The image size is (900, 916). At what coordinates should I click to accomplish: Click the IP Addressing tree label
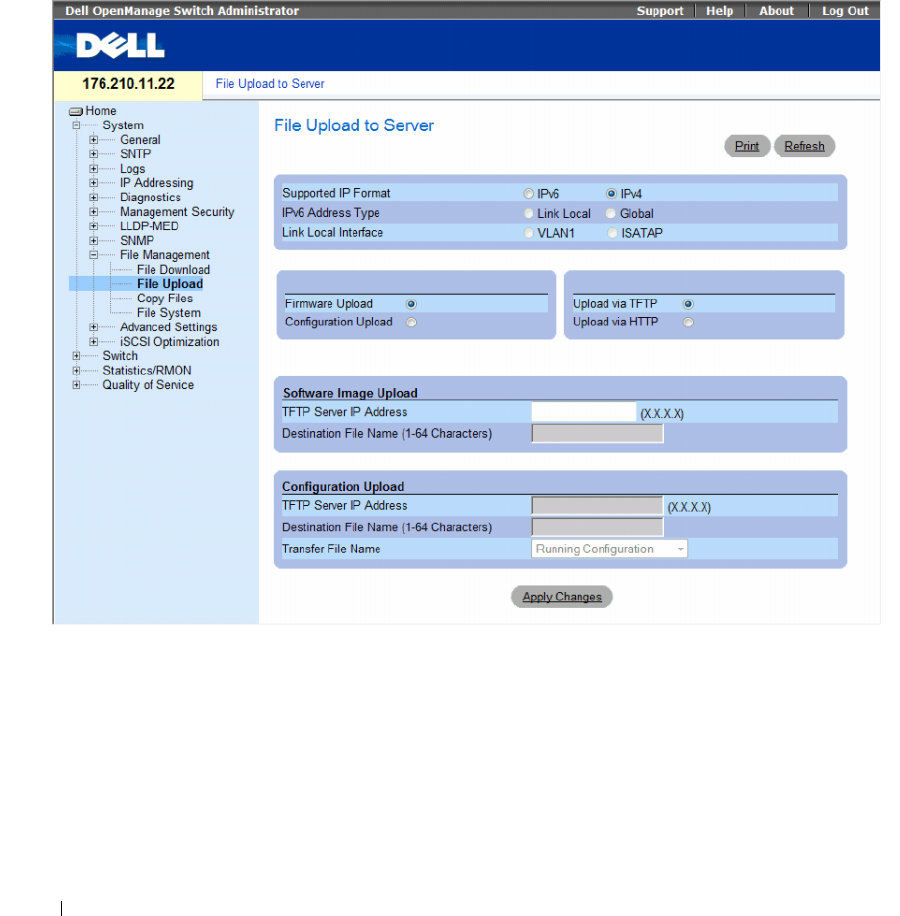pos(157,183)
